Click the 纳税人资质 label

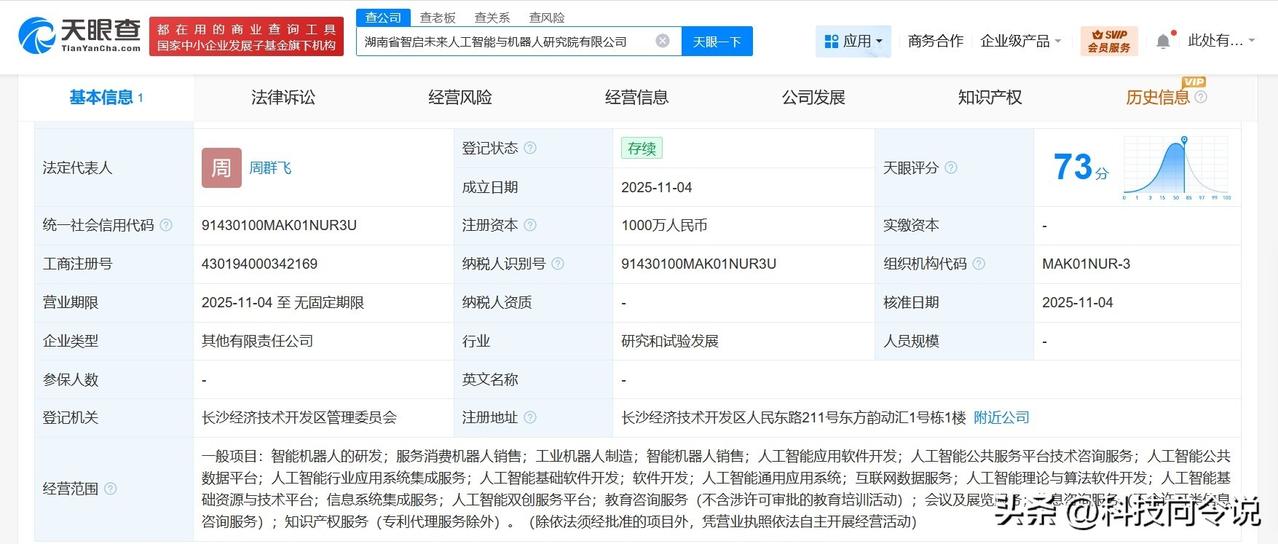click(x=497, y=302)
